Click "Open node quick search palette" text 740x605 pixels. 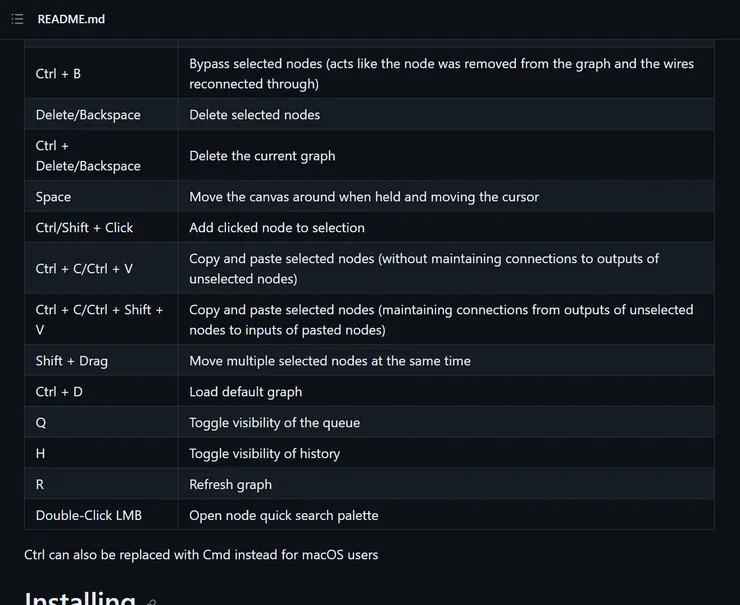(x=284, y=516)
